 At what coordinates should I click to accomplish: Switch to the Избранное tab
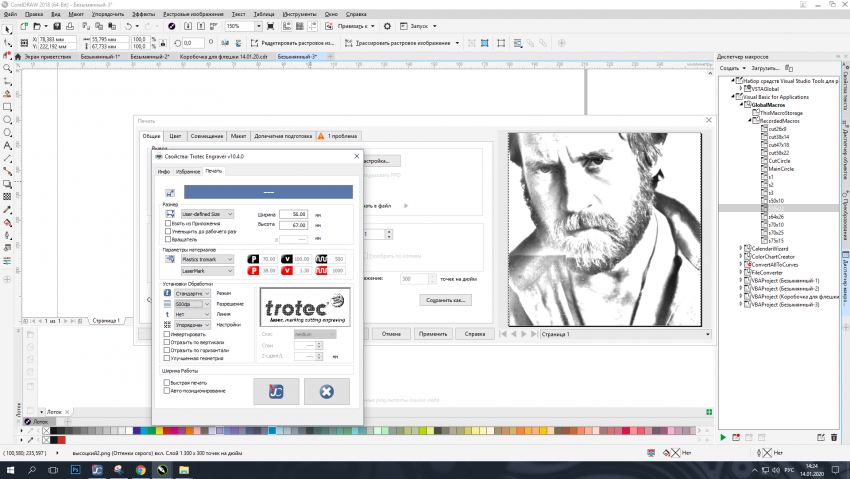[x=188, y=171]
